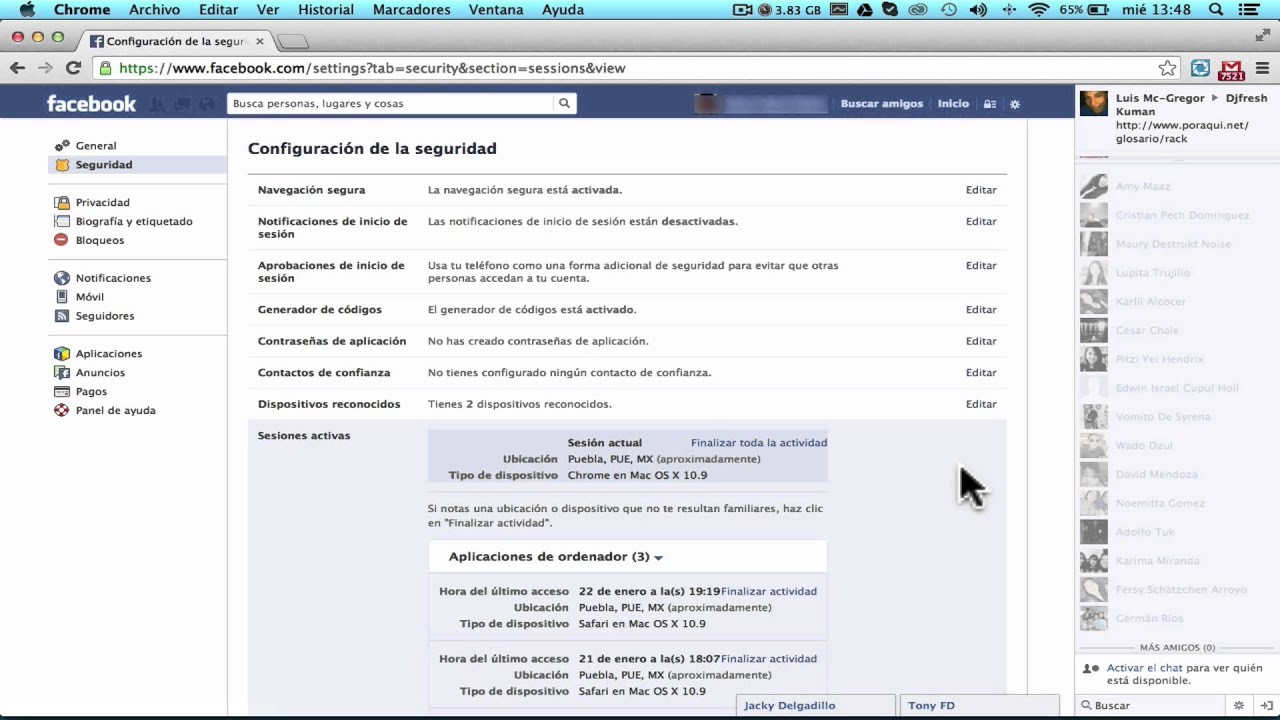Click the chat sidebar collapse icon
This screenshot has height=720, width=1280.
coord(1266,706)
